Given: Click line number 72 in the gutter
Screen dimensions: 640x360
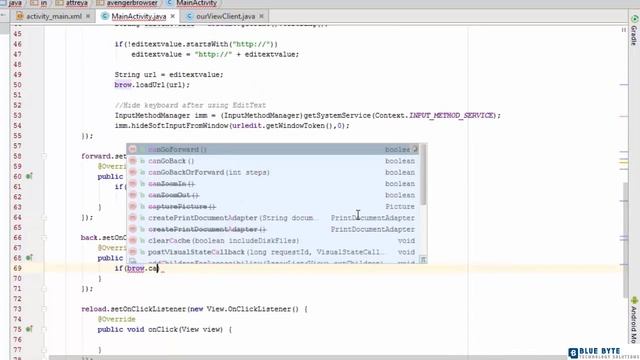Looking at the screenshot, I should click(17, 299).
